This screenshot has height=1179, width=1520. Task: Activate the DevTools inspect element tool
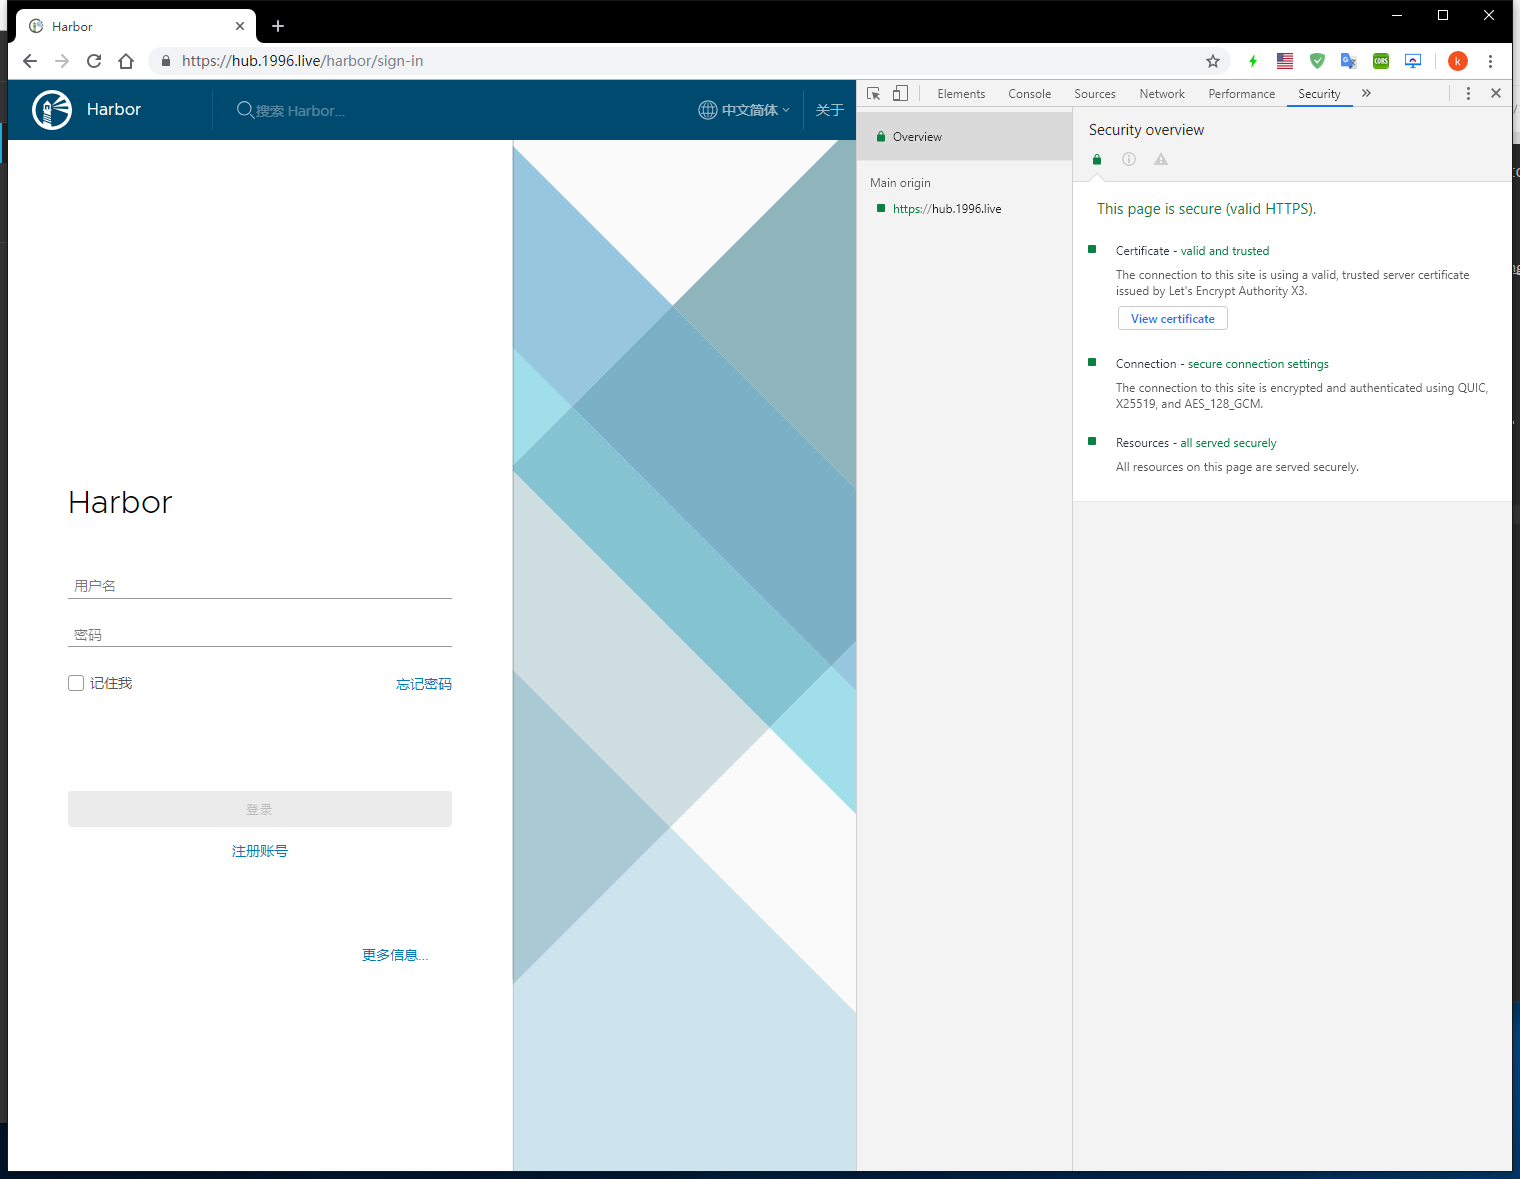[x=873, y=93]
